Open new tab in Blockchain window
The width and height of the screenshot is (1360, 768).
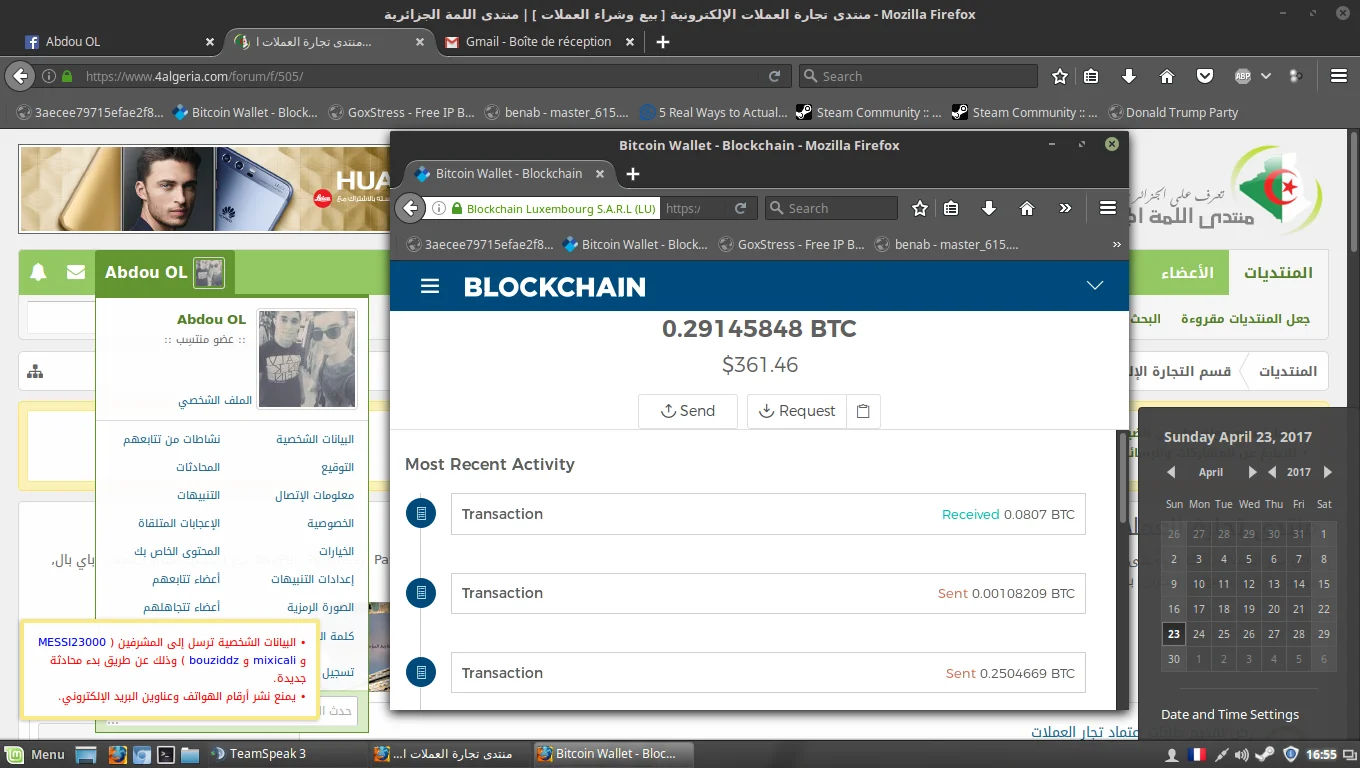(x=632, y=174)
